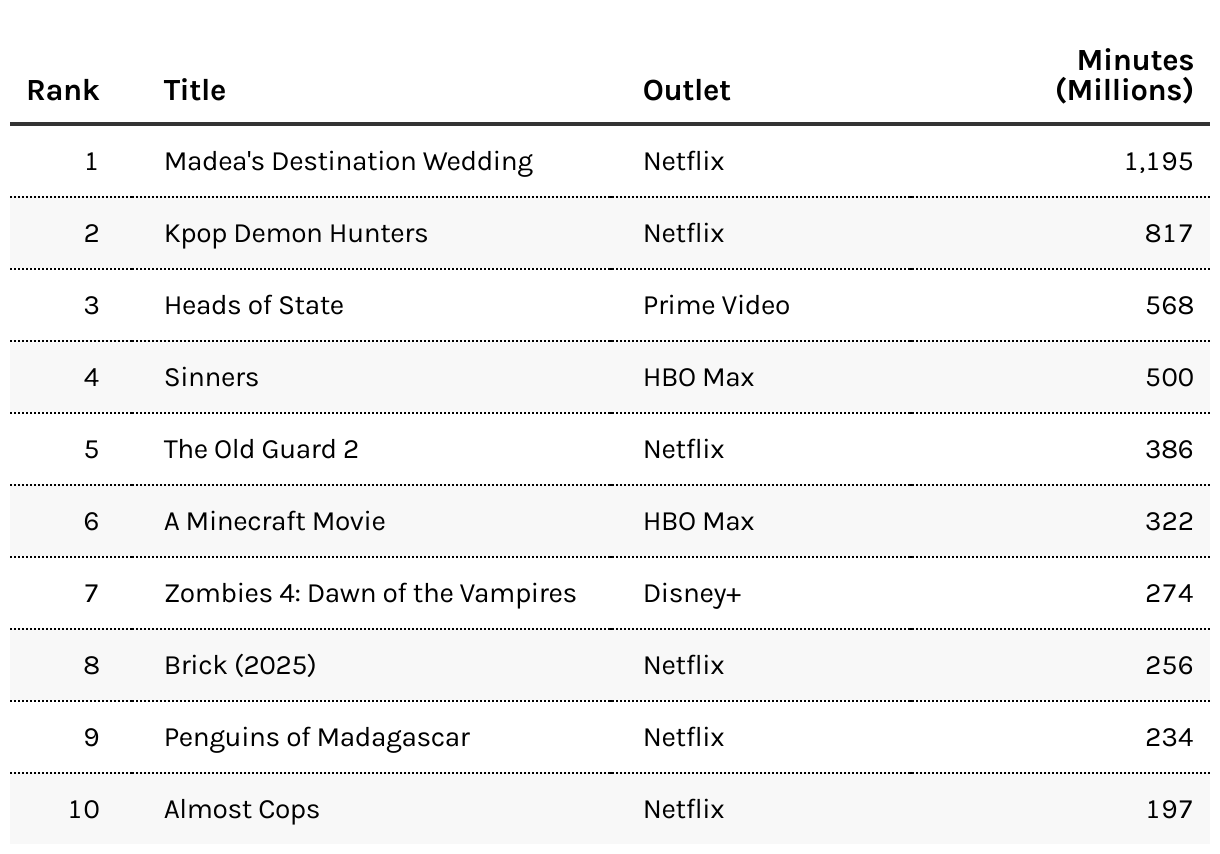Image resolution: width=1220 pixels, height=854 pixels.
Task: Select the Almost Cops title
Action: tap(242, 810)
